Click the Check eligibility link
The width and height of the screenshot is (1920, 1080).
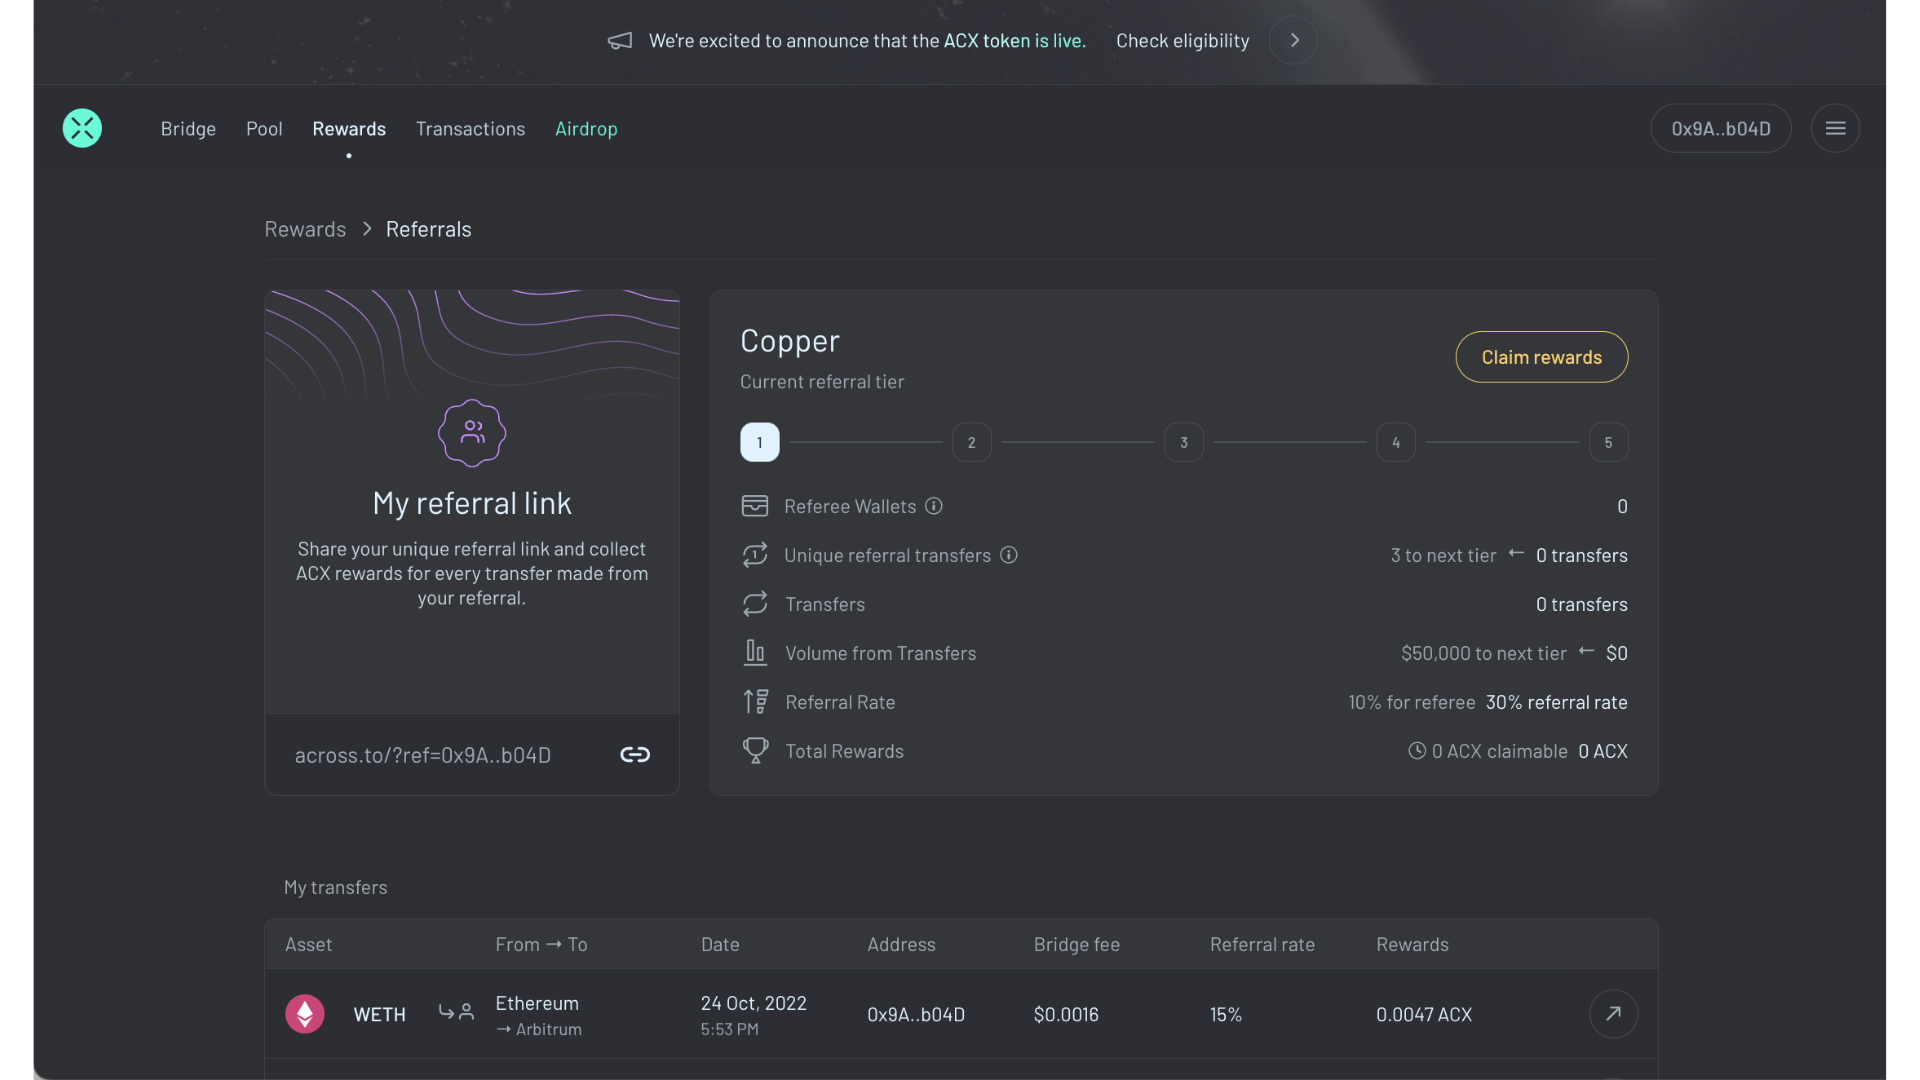point(1182,41)
